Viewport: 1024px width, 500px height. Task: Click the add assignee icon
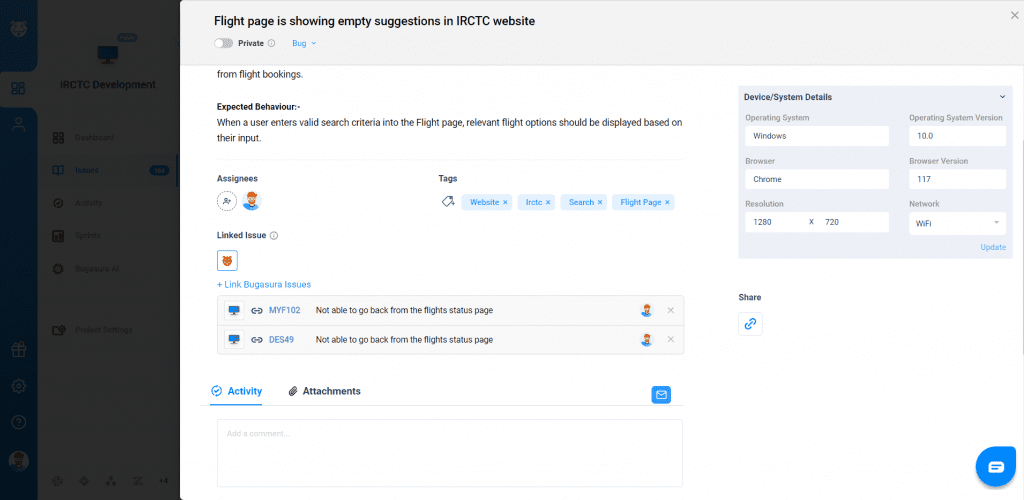click(227, 201)
